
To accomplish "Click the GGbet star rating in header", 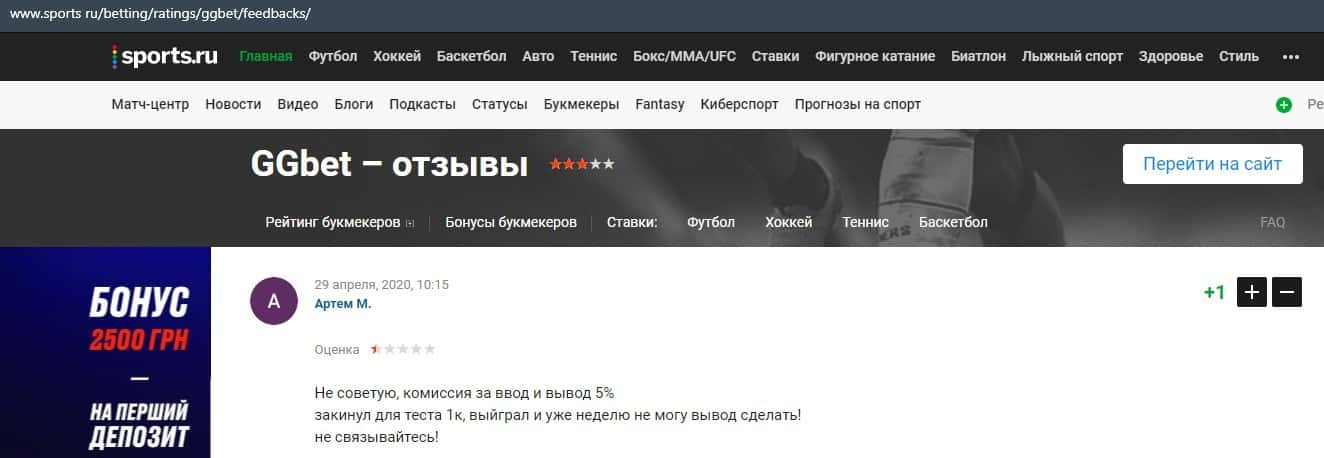I will (x=582, y=164).
